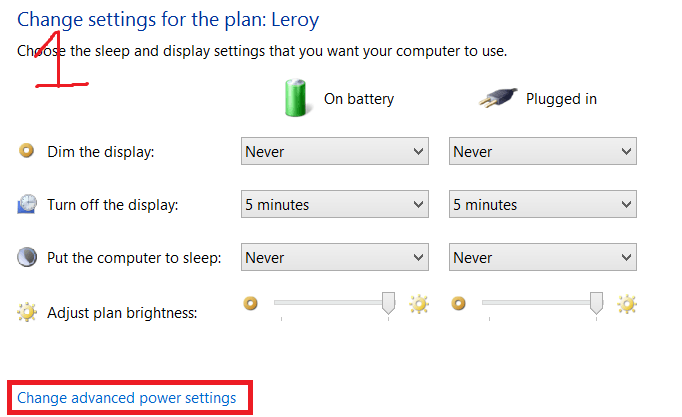682x417 pixels.
Task: Click high brightness icon for Plugged in slider
Action: click(626, 303)
